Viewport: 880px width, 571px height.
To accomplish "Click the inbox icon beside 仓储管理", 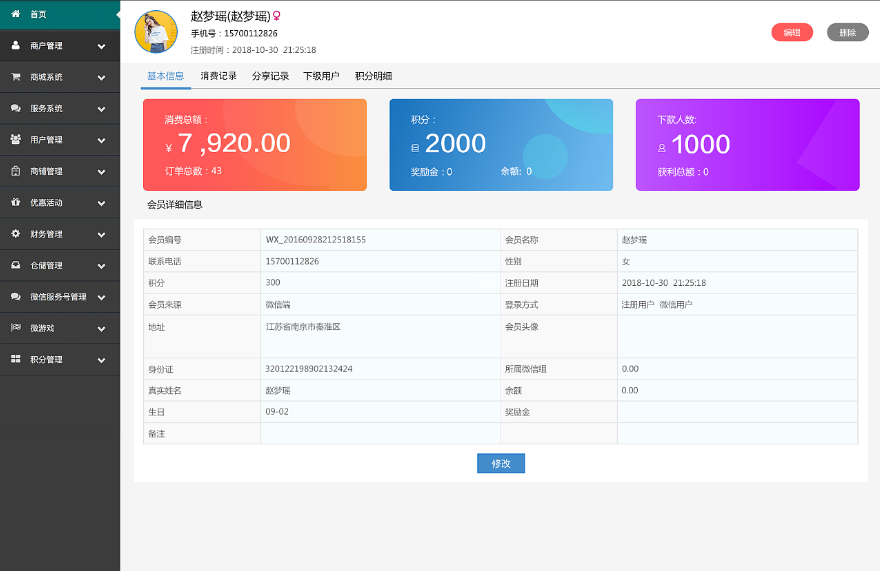I will (x=16, y=265).
